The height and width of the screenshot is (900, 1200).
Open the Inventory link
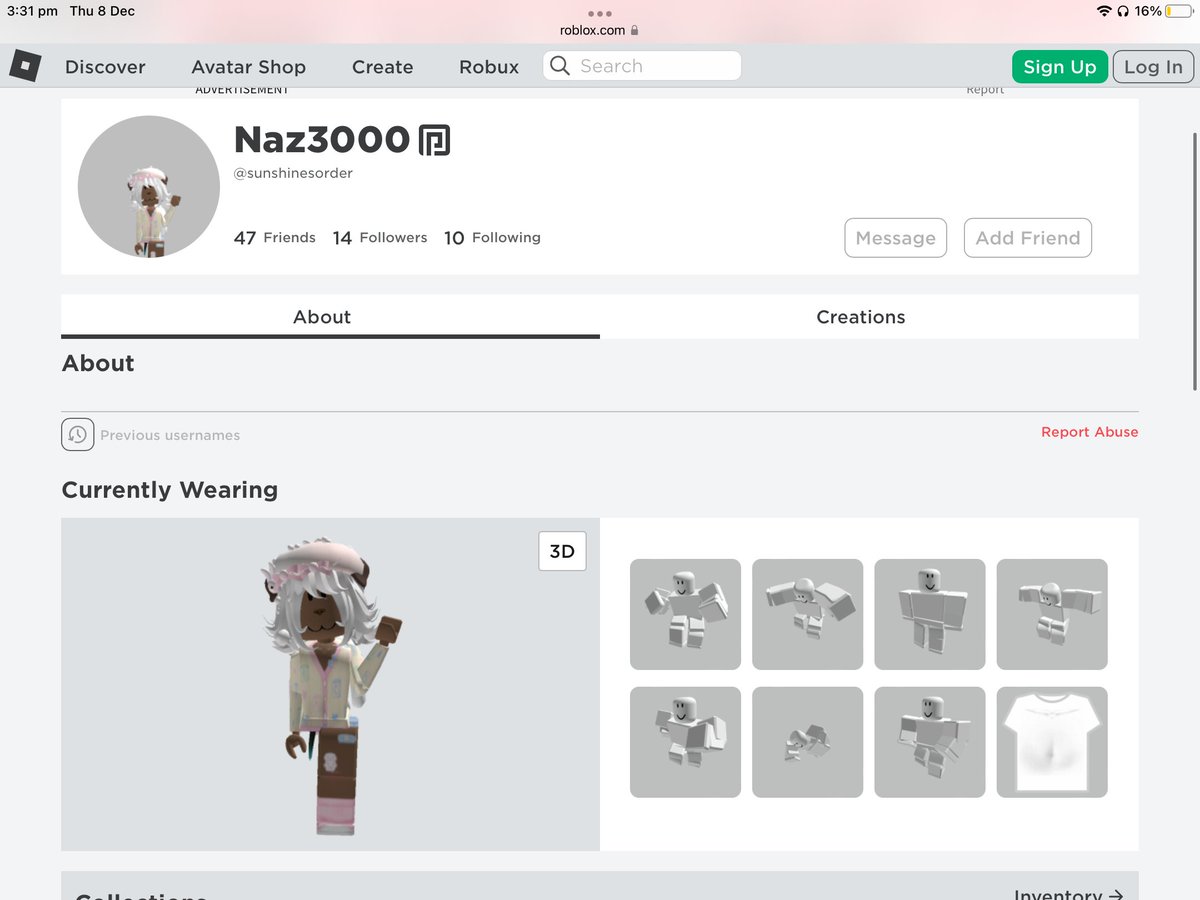1069,895
